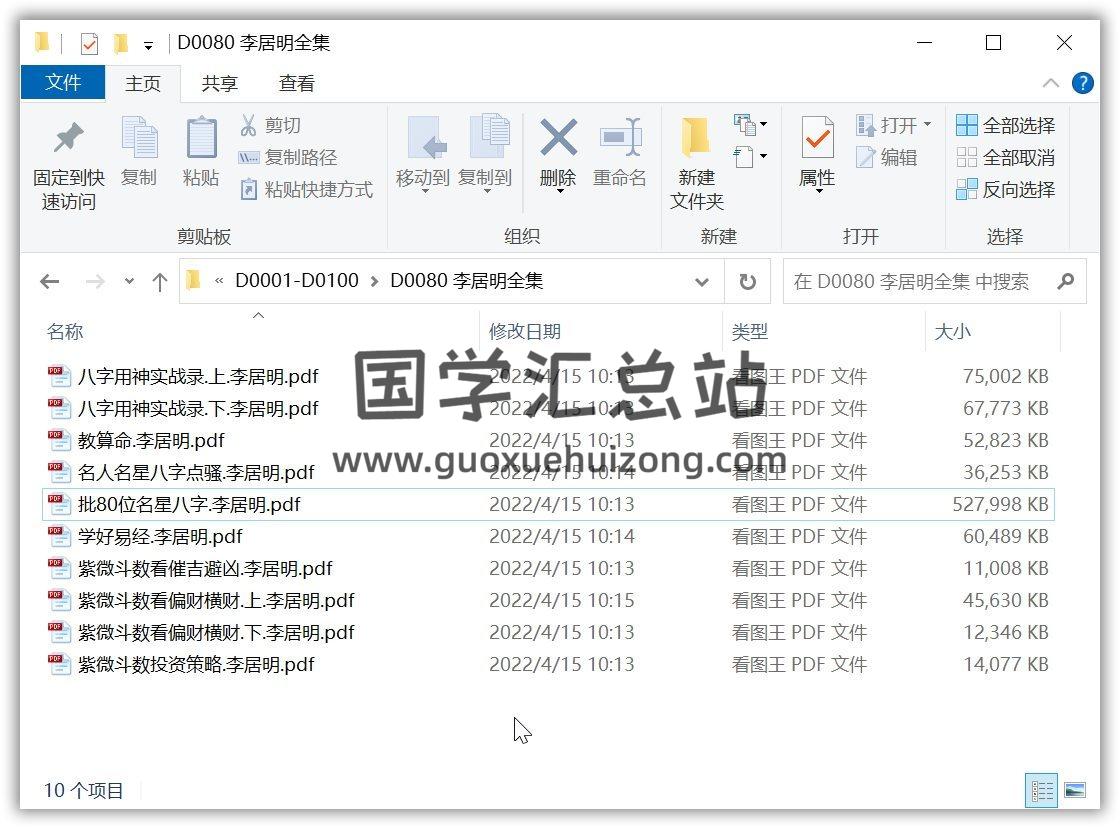Viewport: 1120px width, 829px height.
Task: Select file 紫微斗数看催吉避凶.李居明.pdf
Action: point(205,569)
